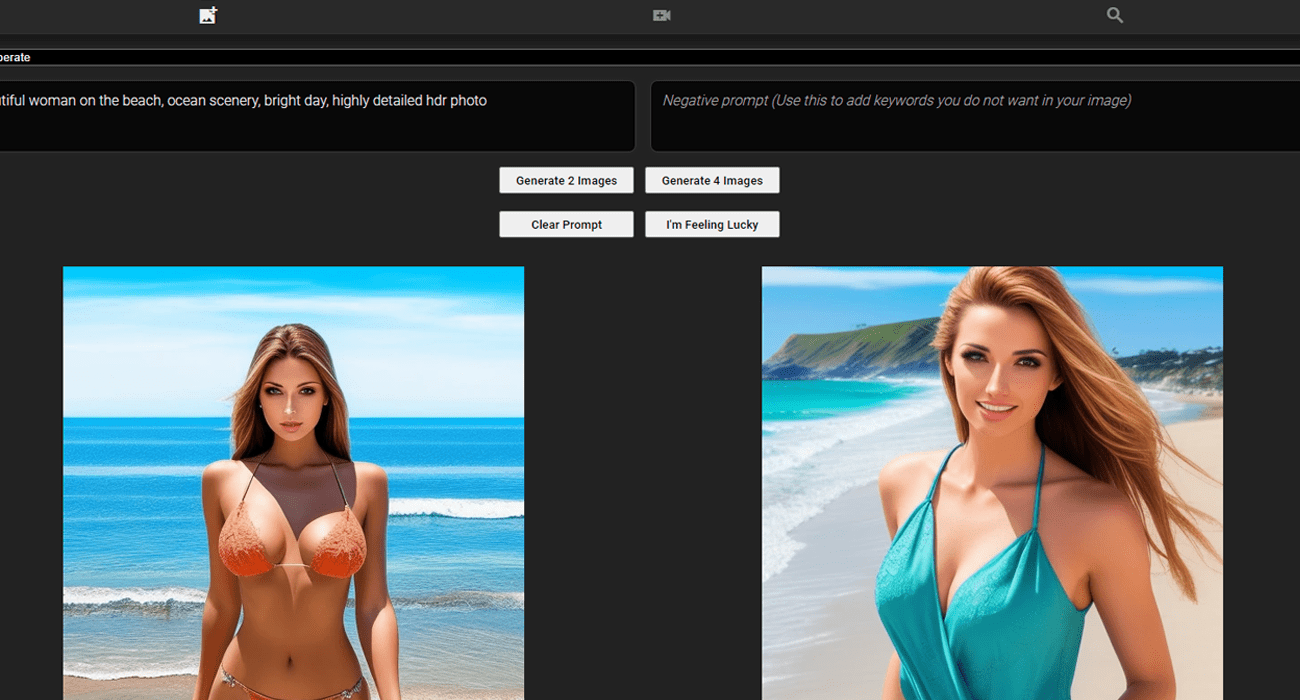Open the image generation tab icon

208,15
